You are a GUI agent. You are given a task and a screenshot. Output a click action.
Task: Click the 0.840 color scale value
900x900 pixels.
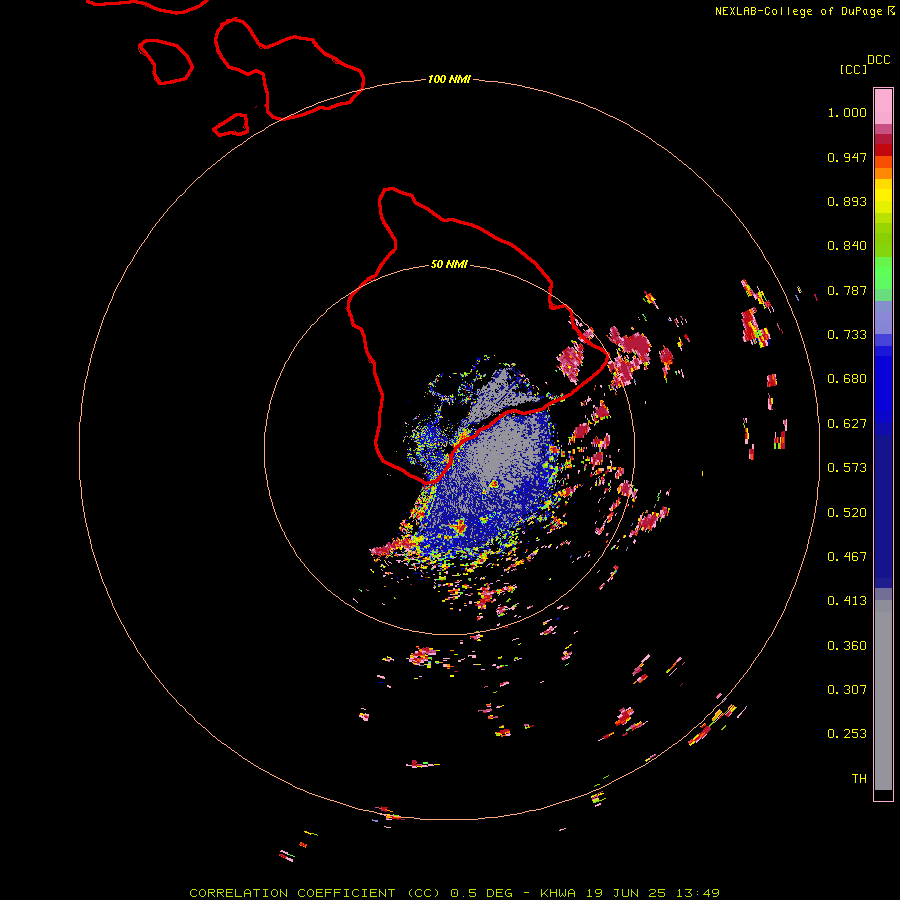coord(847,246)
